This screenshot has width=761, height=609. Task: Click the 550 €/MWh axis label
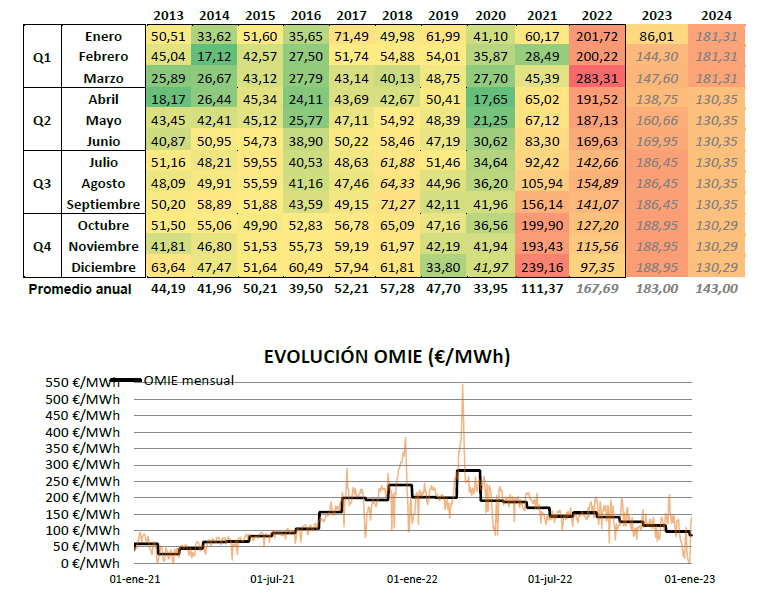click(83, 382)
